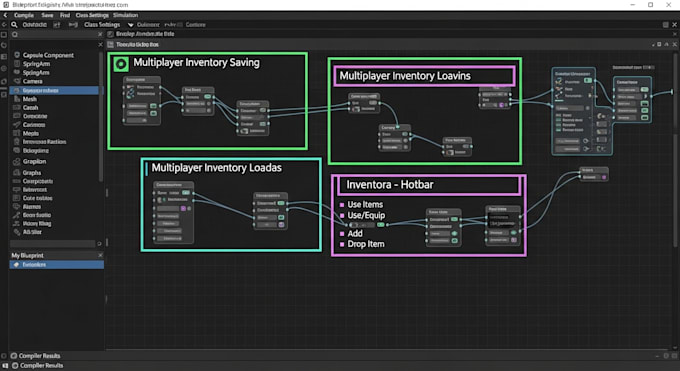
Task: Click the magnifier search icon in toolbar
Action: click(14, 25)
